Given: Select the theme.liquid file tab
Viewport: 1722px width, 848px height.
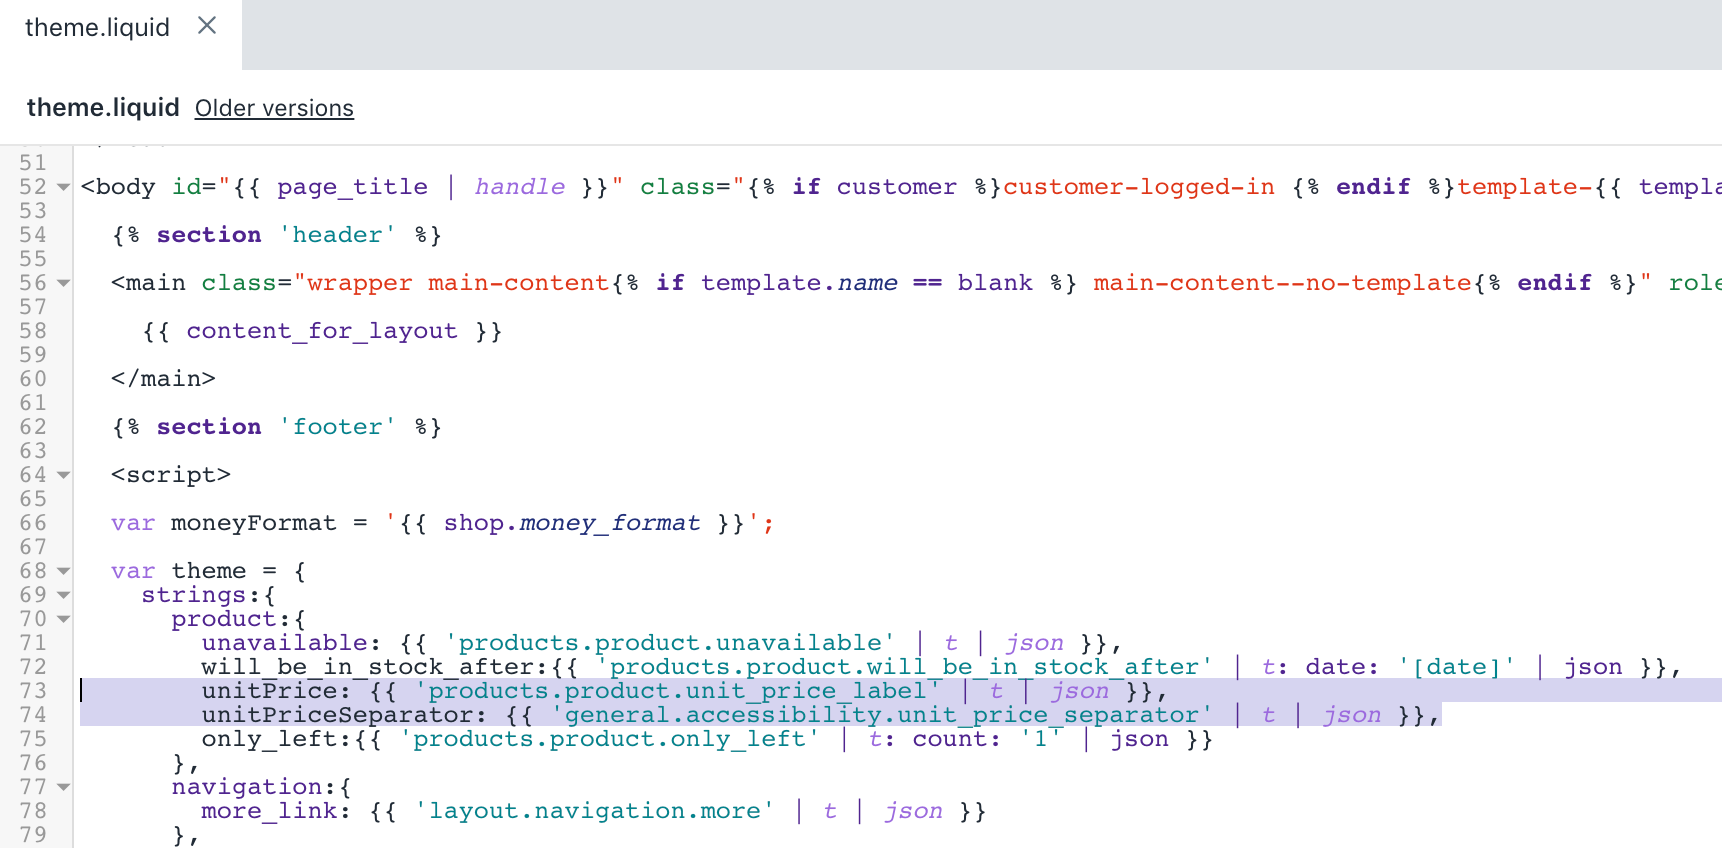Looking at the screenshot, I should (97, 28).
